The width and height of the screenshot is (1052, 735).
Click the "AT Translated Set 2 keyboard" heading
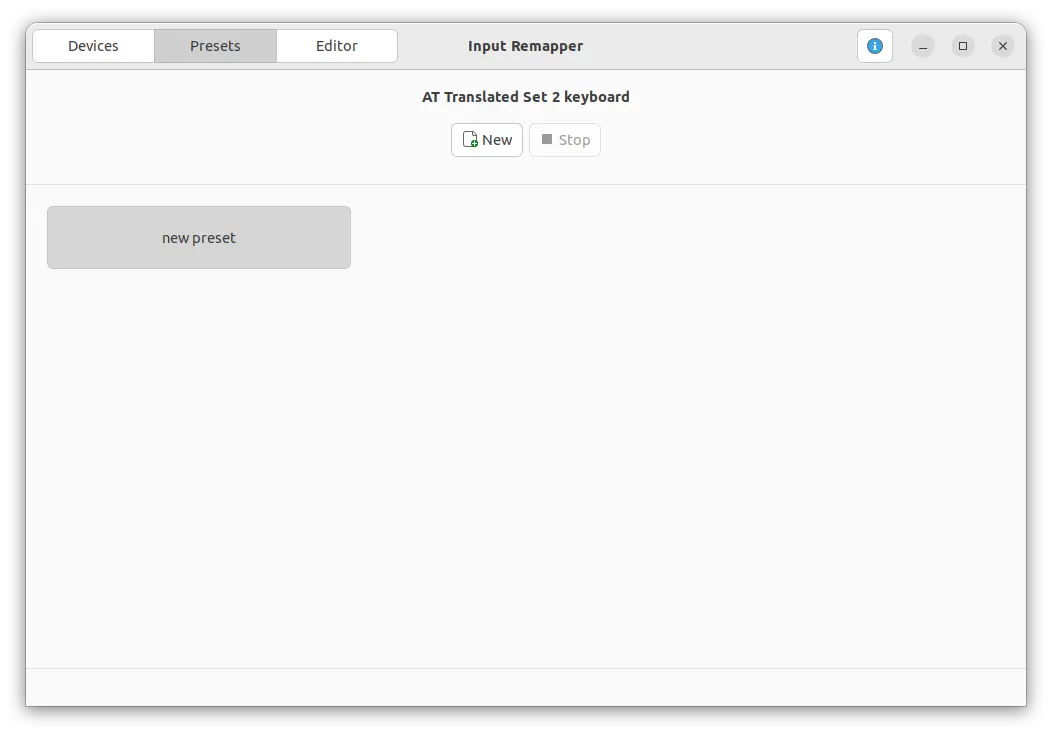pos(525,97)
